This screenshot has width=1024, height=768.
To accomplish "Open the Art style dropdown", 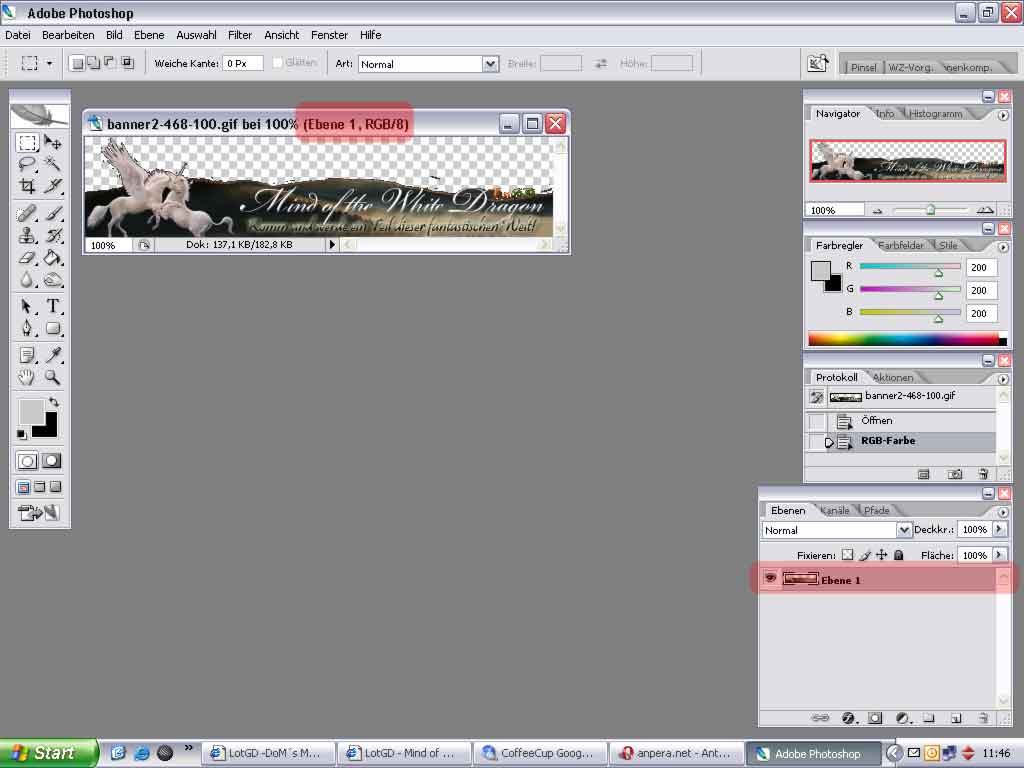I will click(490, 64).
